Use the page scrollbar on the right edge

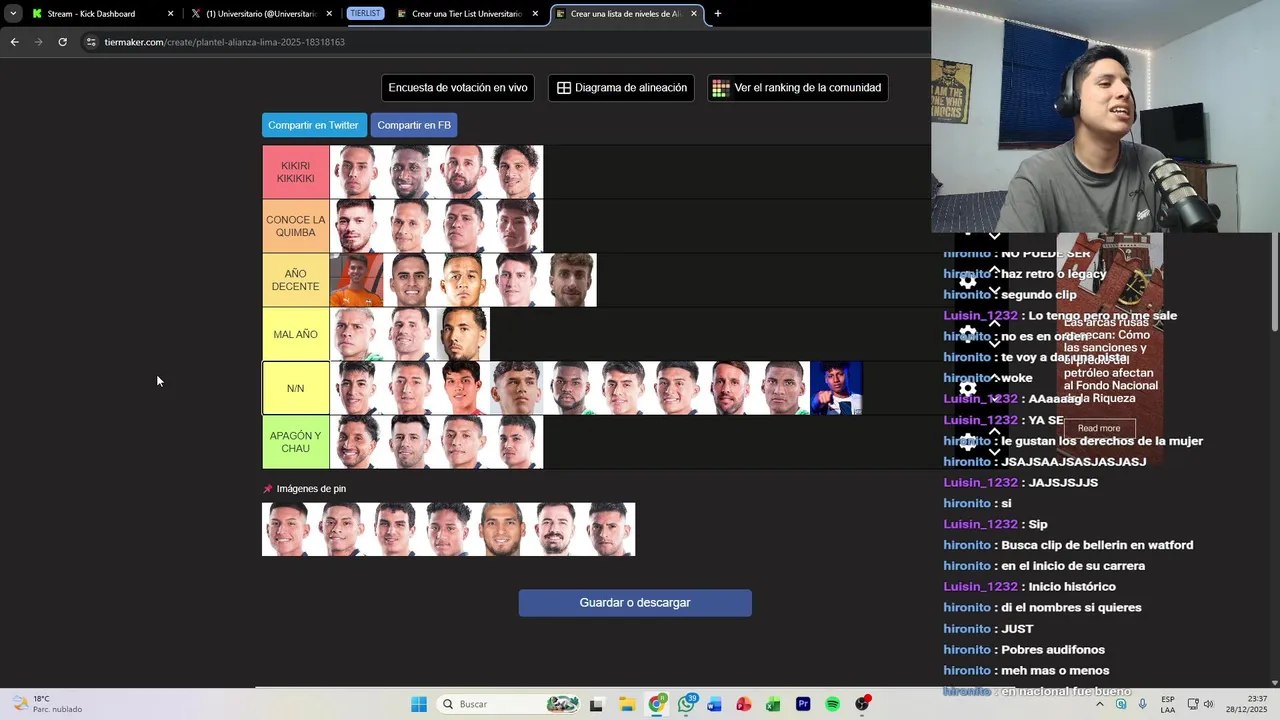click(1274, 282)
